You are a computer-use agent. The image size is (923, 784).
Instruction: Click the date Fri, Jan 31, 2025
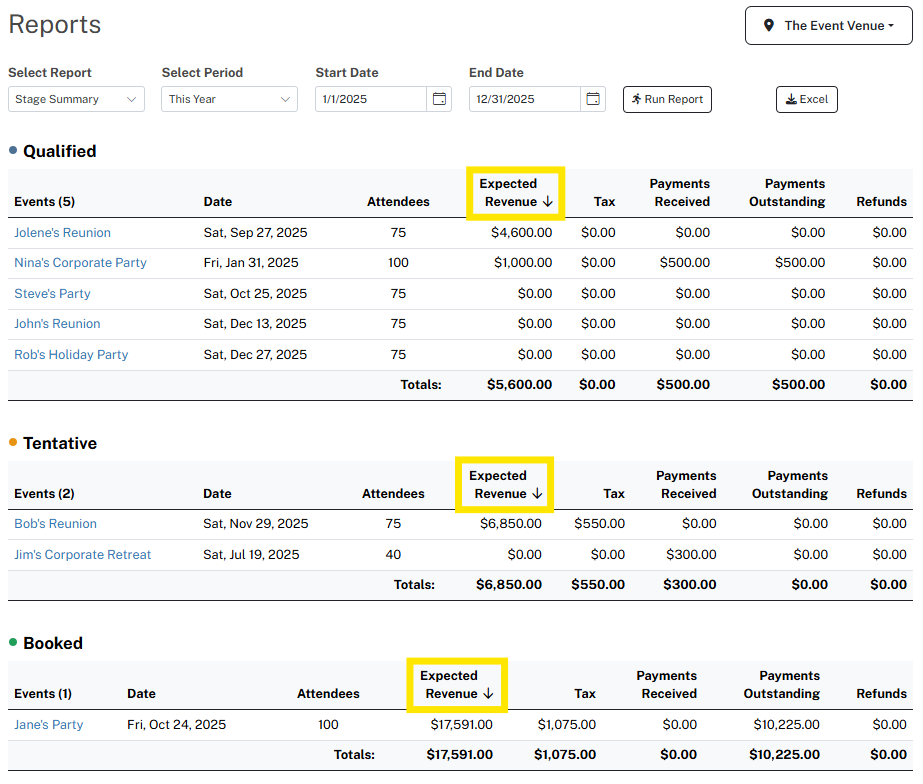[x=251, y=263]
